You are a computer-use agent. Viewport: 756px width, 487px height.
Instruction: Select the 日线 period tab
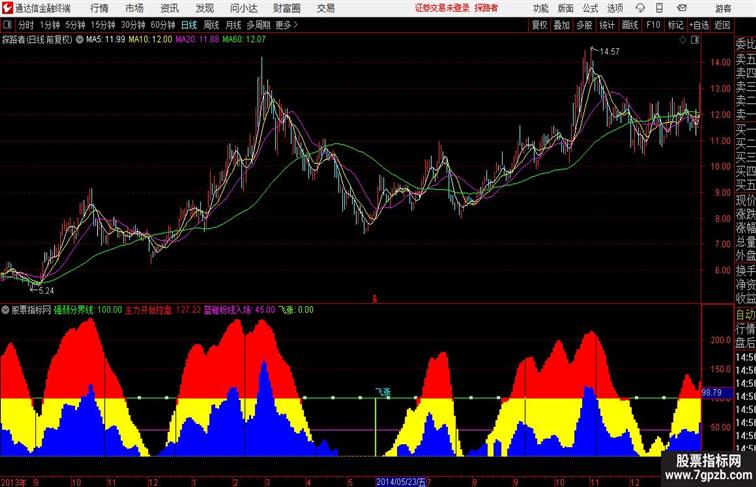189,25
